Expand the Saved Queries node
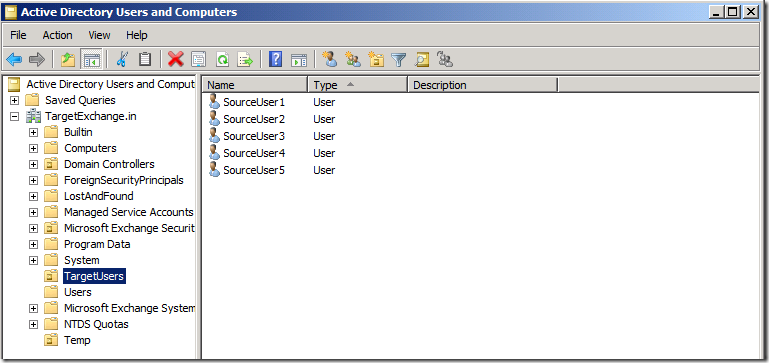 click(x=14, y=101)
